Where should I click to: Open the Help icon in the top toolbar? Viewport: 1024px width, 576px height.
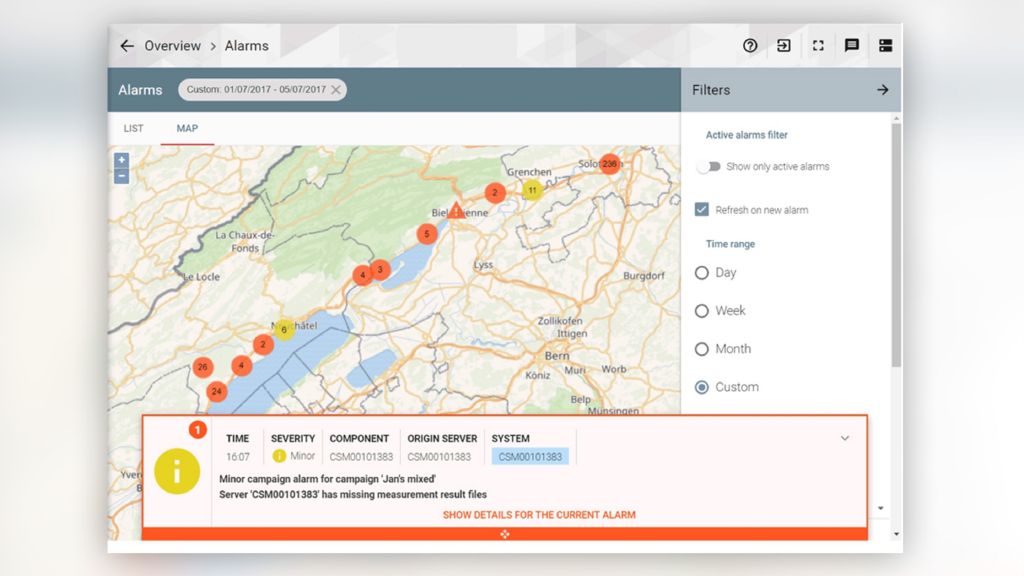tap(749, 45)
